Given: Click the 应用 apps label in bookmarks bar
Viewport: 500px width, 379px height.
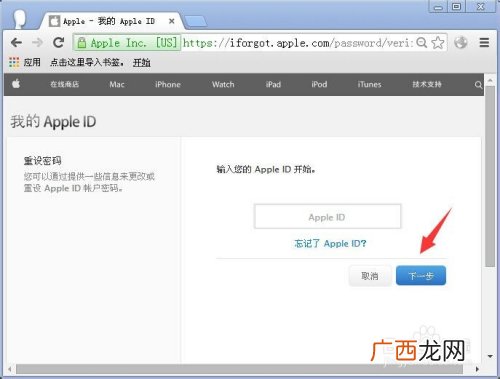Looking at the screenshot, I should click(32, 62).
